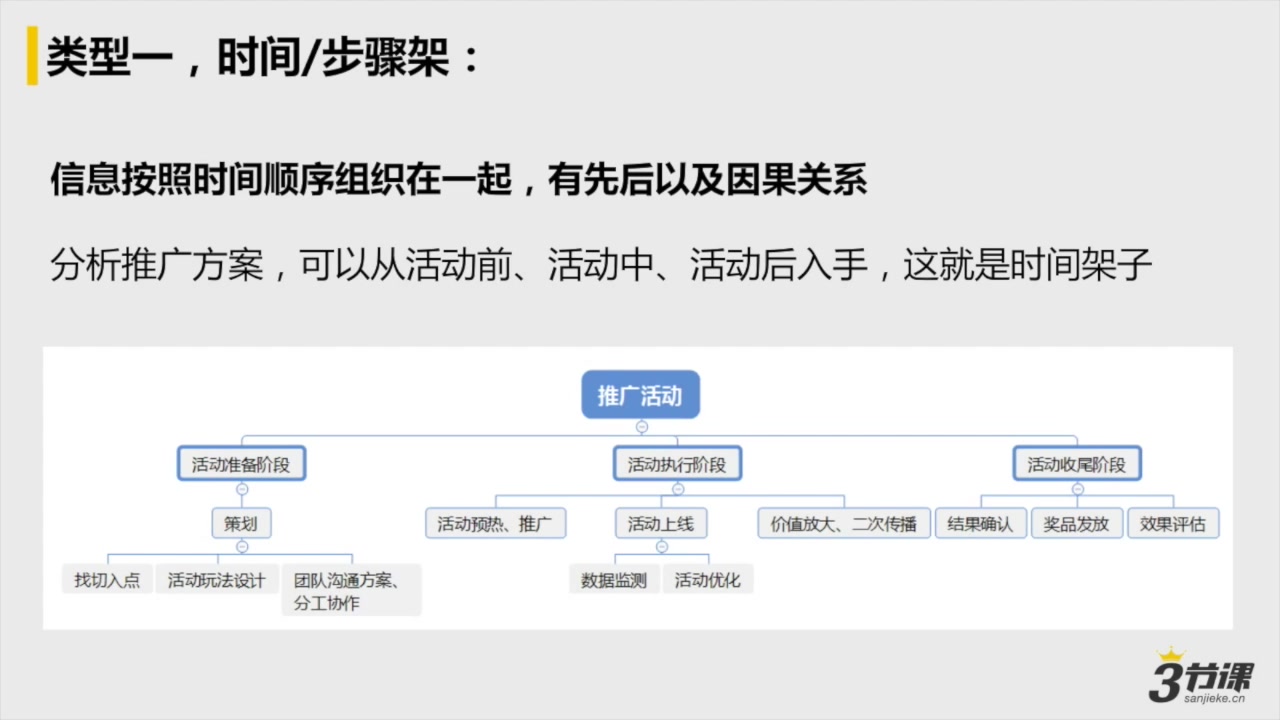Select the 活动准备阶段 node
The height and width of the screenshot is (720, 1280).
click(241, 464)
